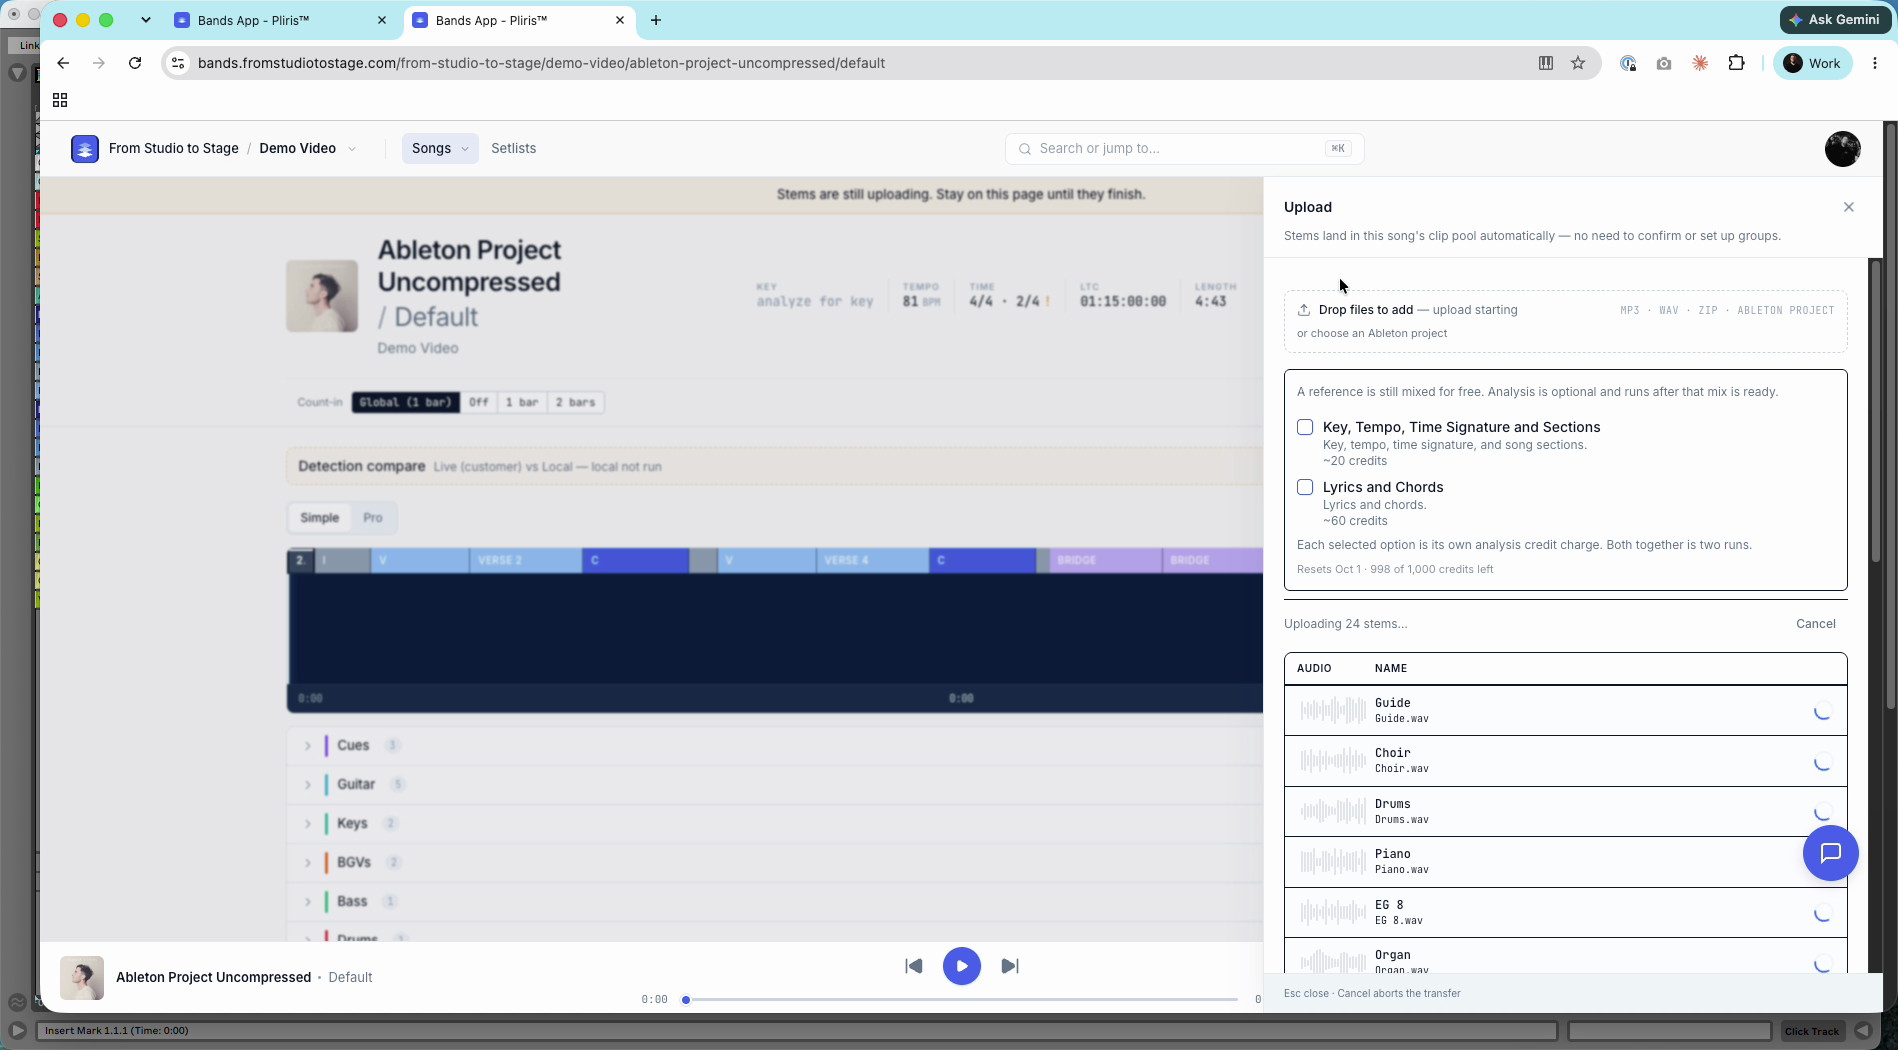Click the EG 8 stem waveform

pyautogui.click(x=1333, y=913)
